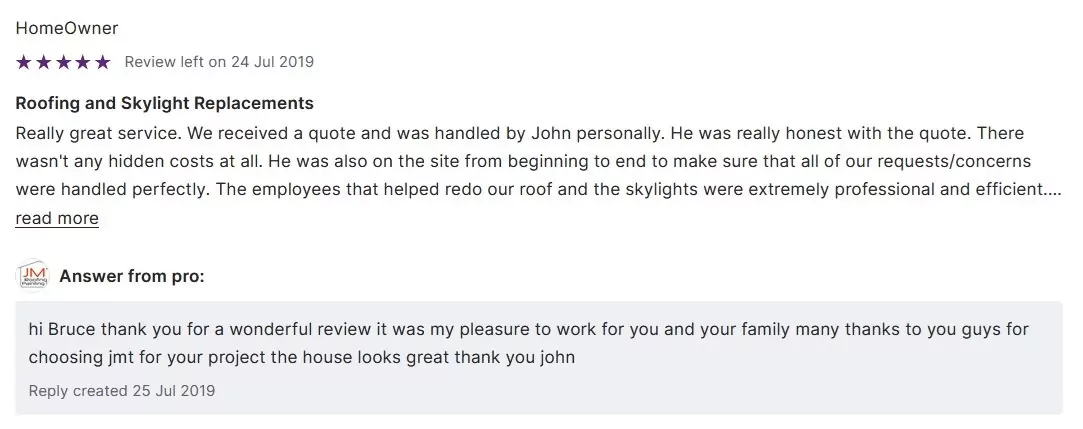
Task: Click the fifth purple rating star
Action: coord(103,62)
